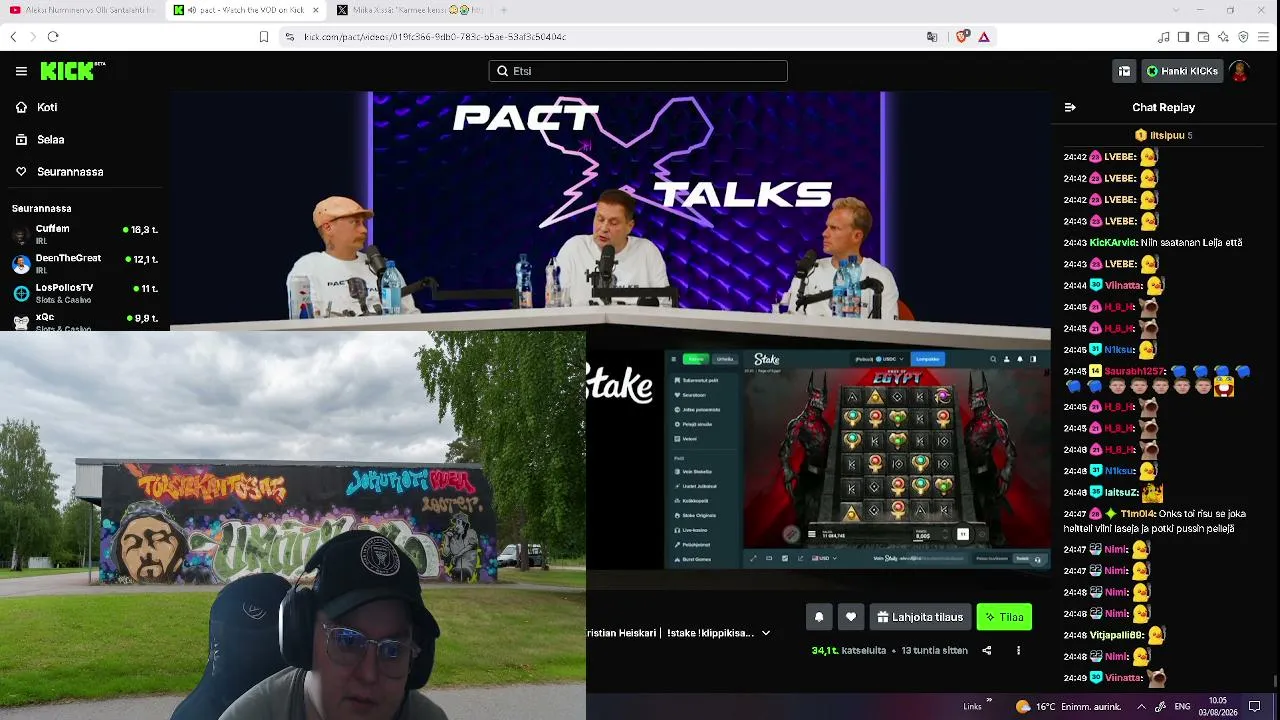Open the Selaa browse page

[x=50, y=140]
